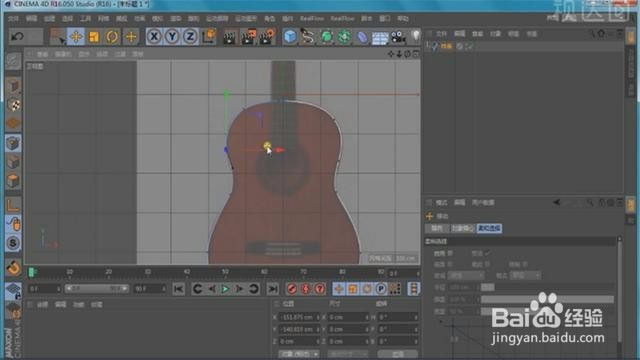
Task: Click the green Array generator icon
Action: [x=344, y=37]
